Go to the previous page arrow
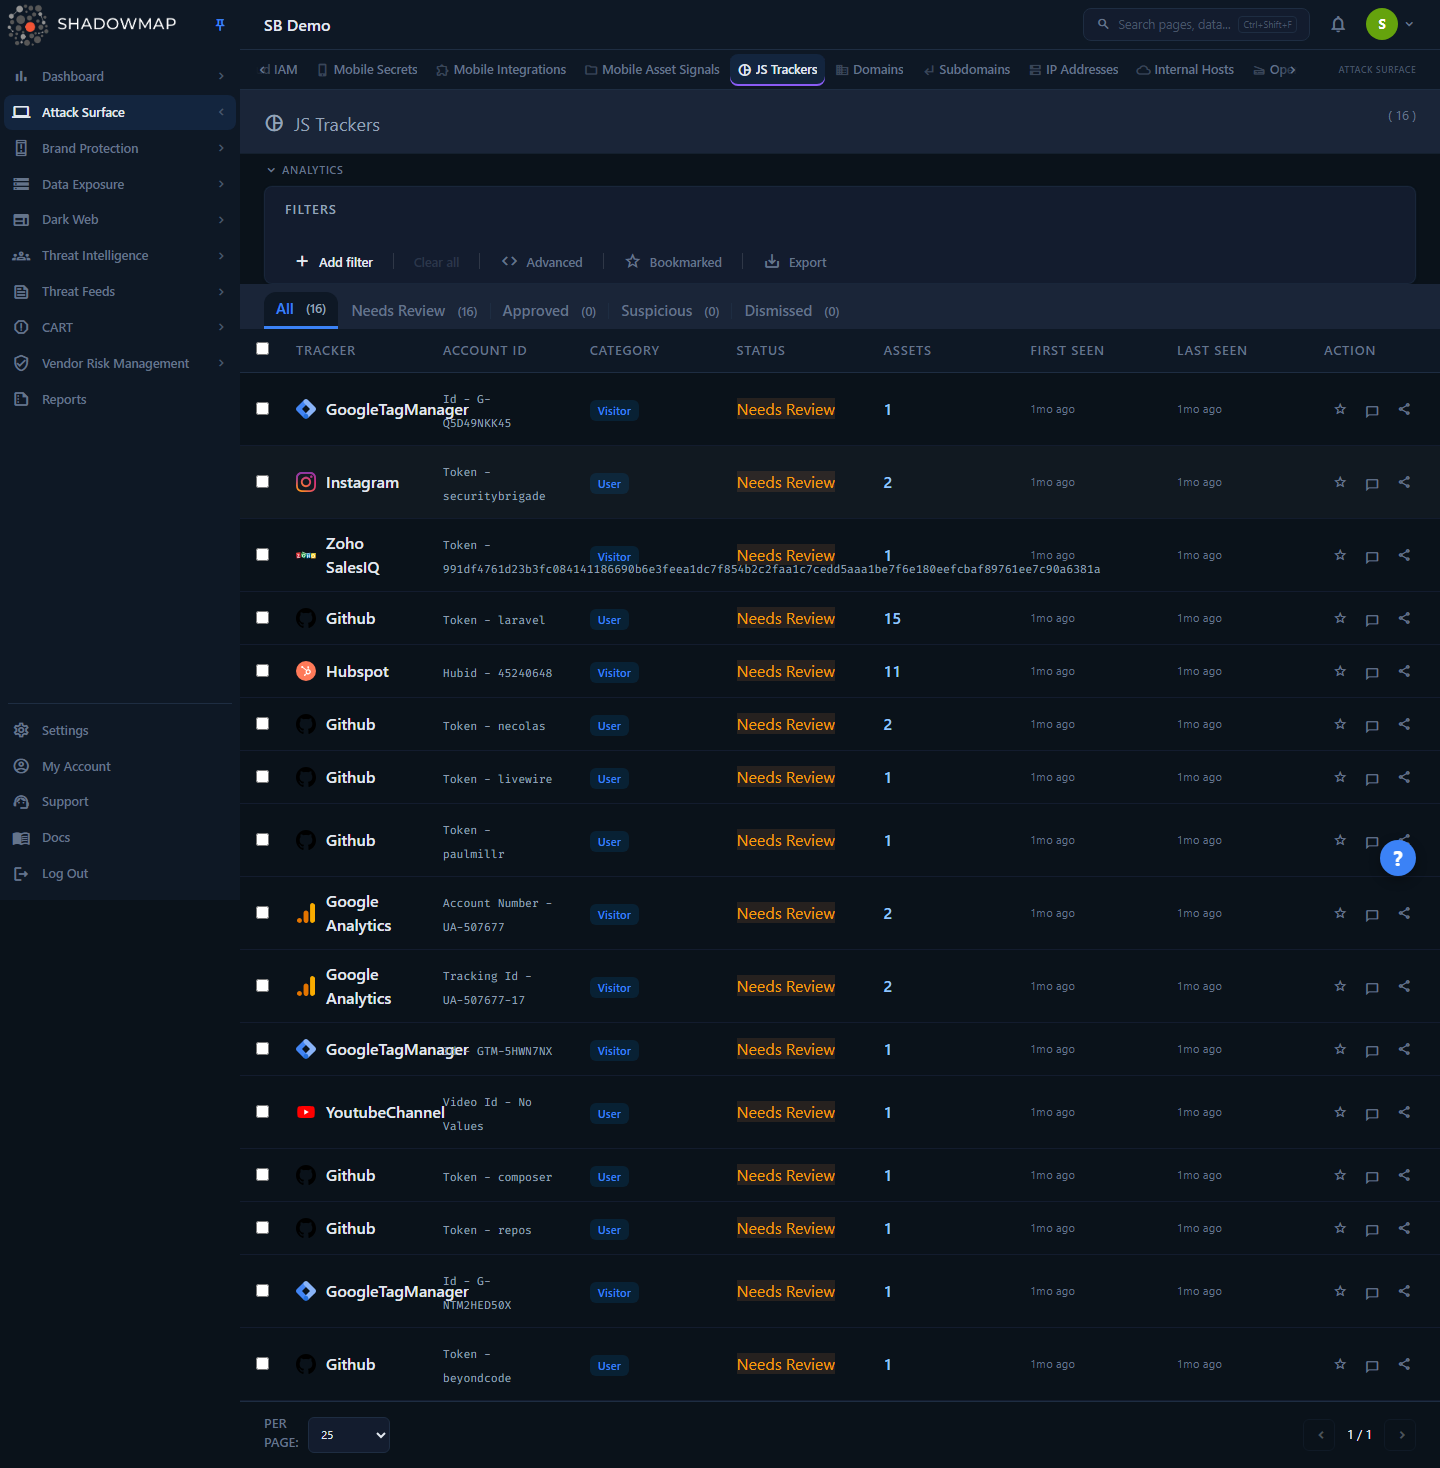 point(1321,1435)
